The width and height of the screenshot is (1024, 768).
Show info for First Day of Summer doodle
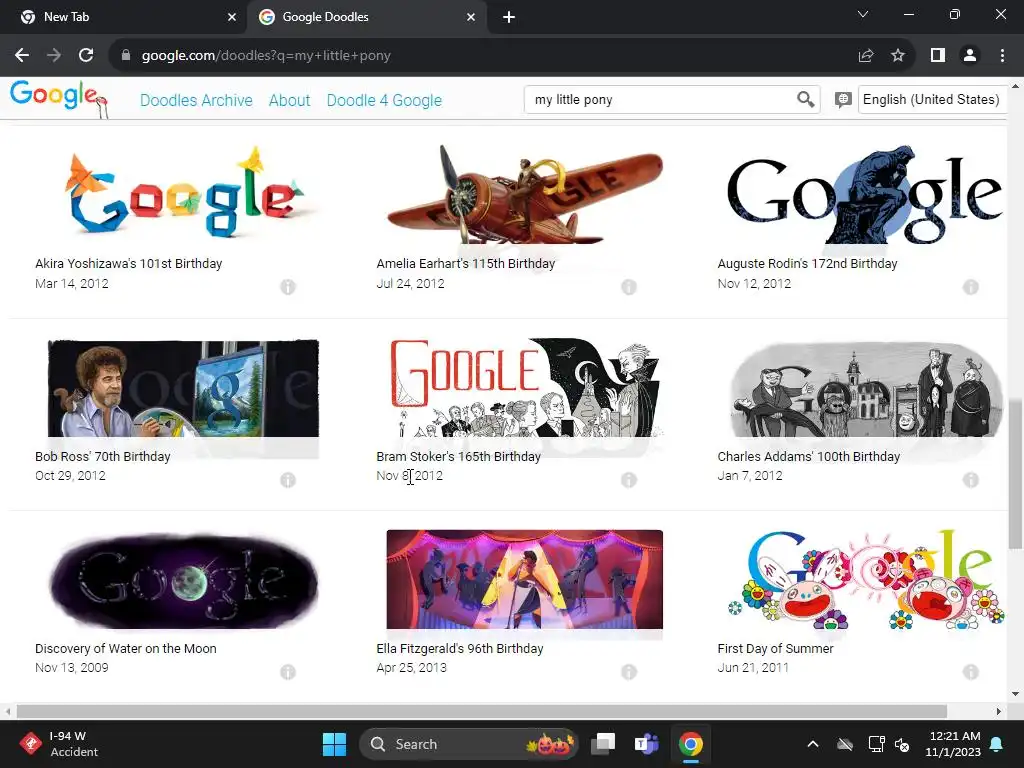[970, 672]
